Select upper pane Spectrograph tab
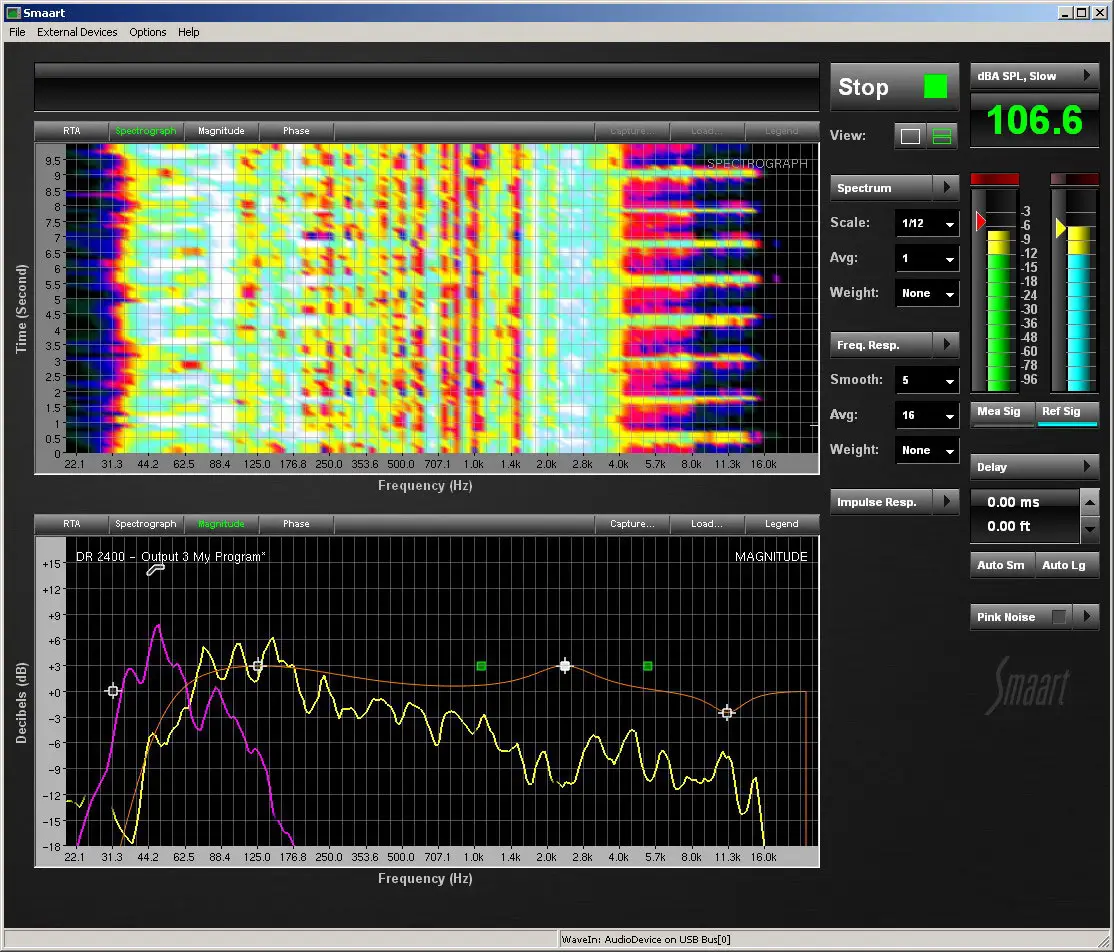The height and width of the screenshot is (952, 1114). click(146, 131)
